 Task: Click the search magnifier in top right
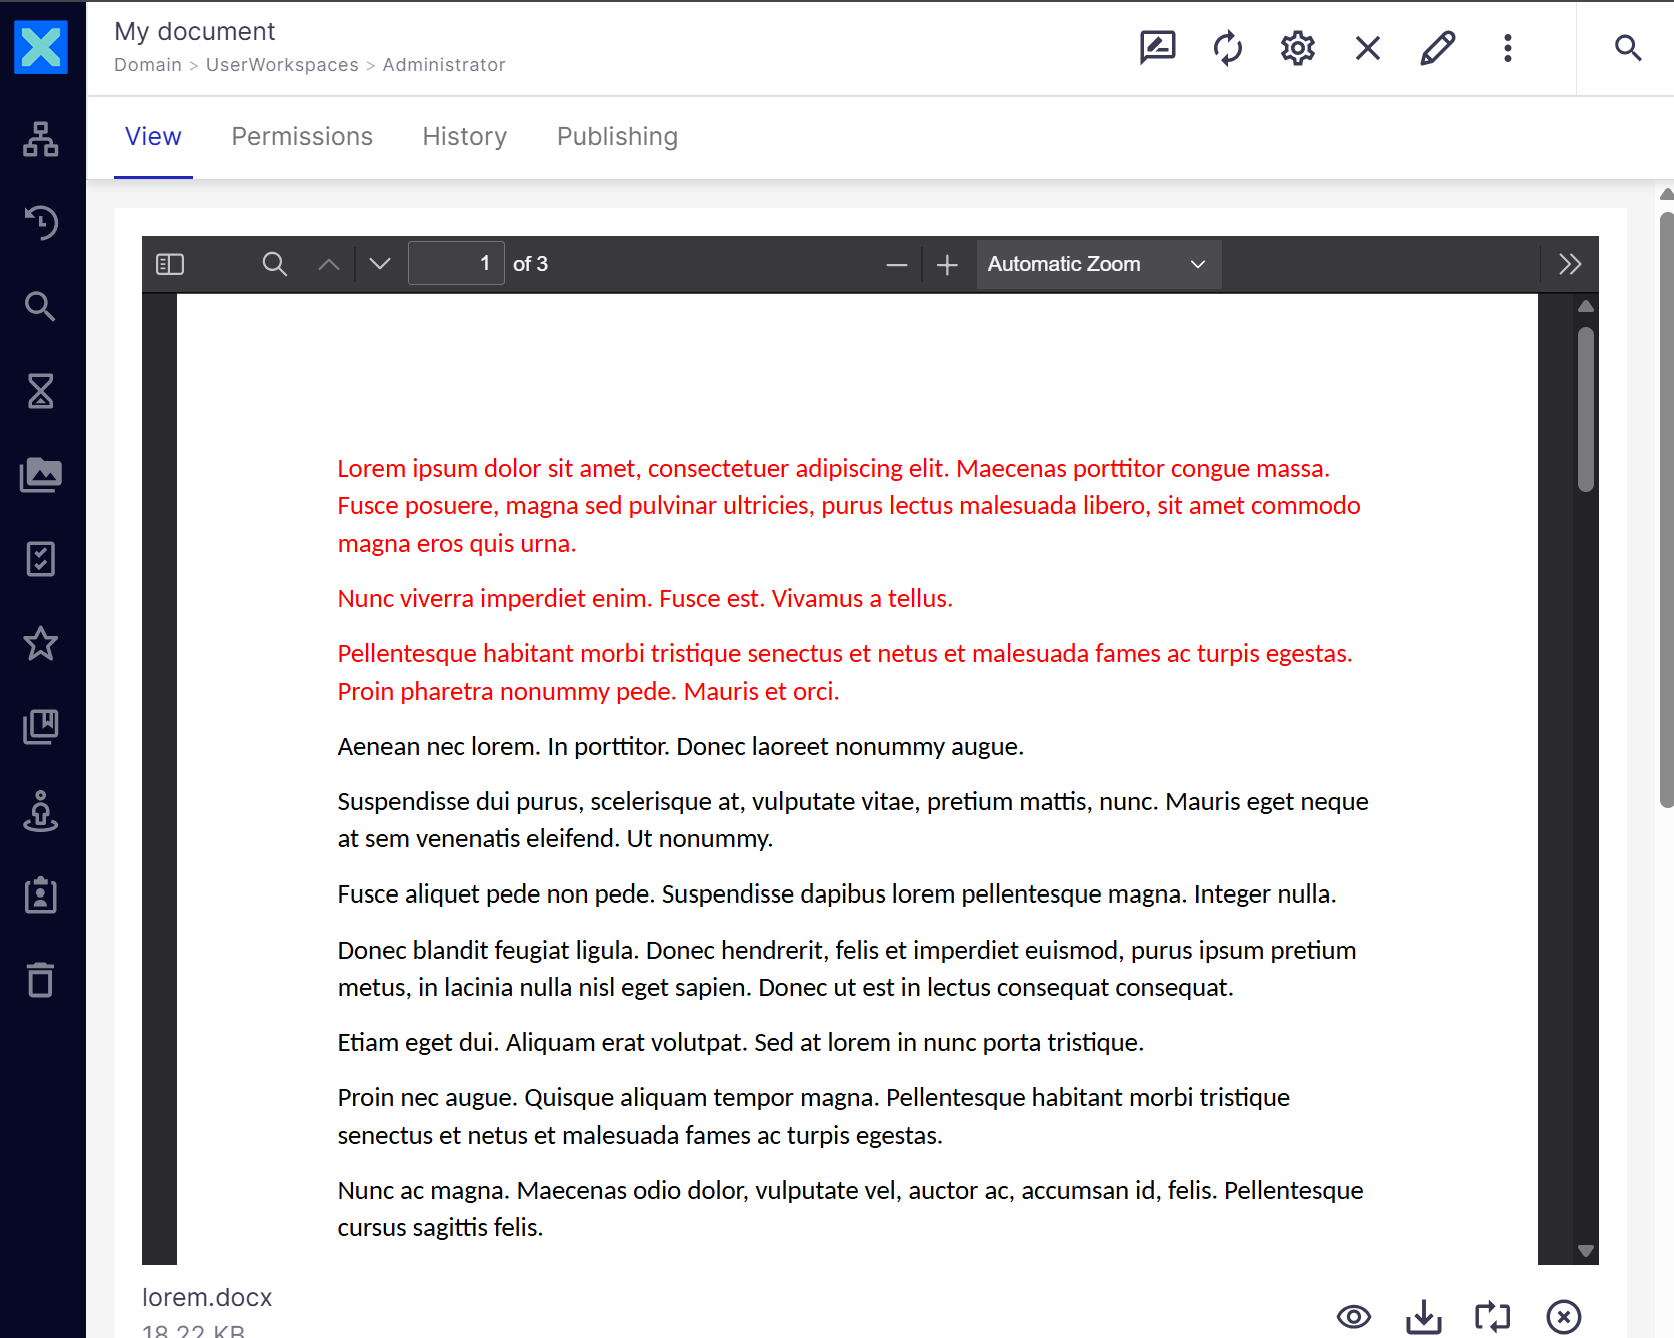pos(1627,48)
